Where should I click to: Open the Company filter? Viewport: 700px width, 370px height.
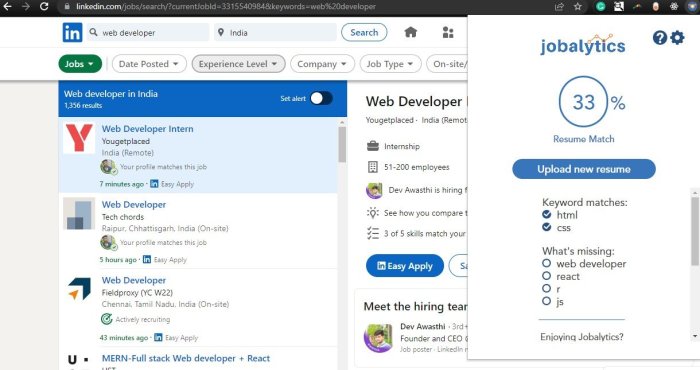coord(322,64)
